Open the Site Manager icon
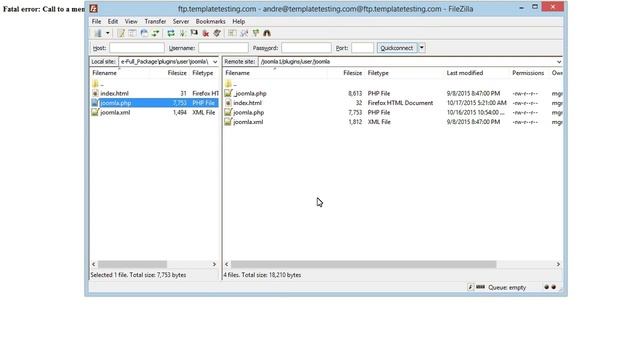This screenshot has width=640, height=360. (98, 33)
